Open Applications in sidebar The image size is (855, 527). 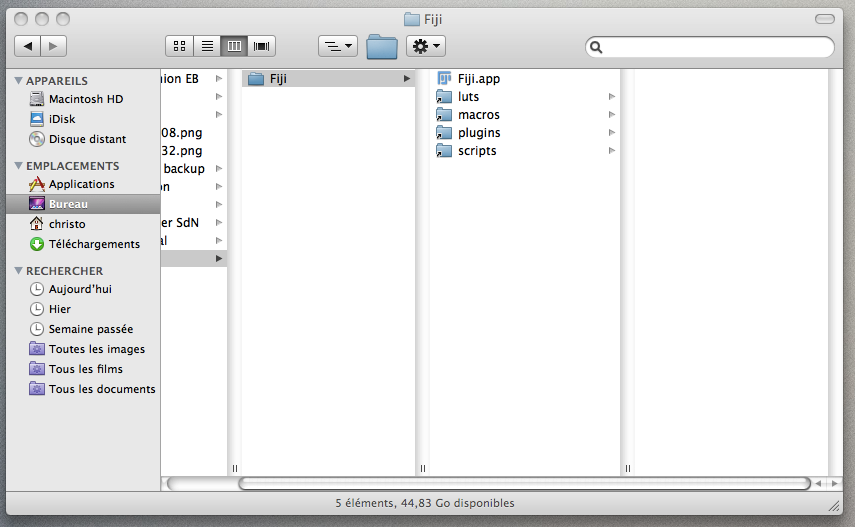click(83, 184)
